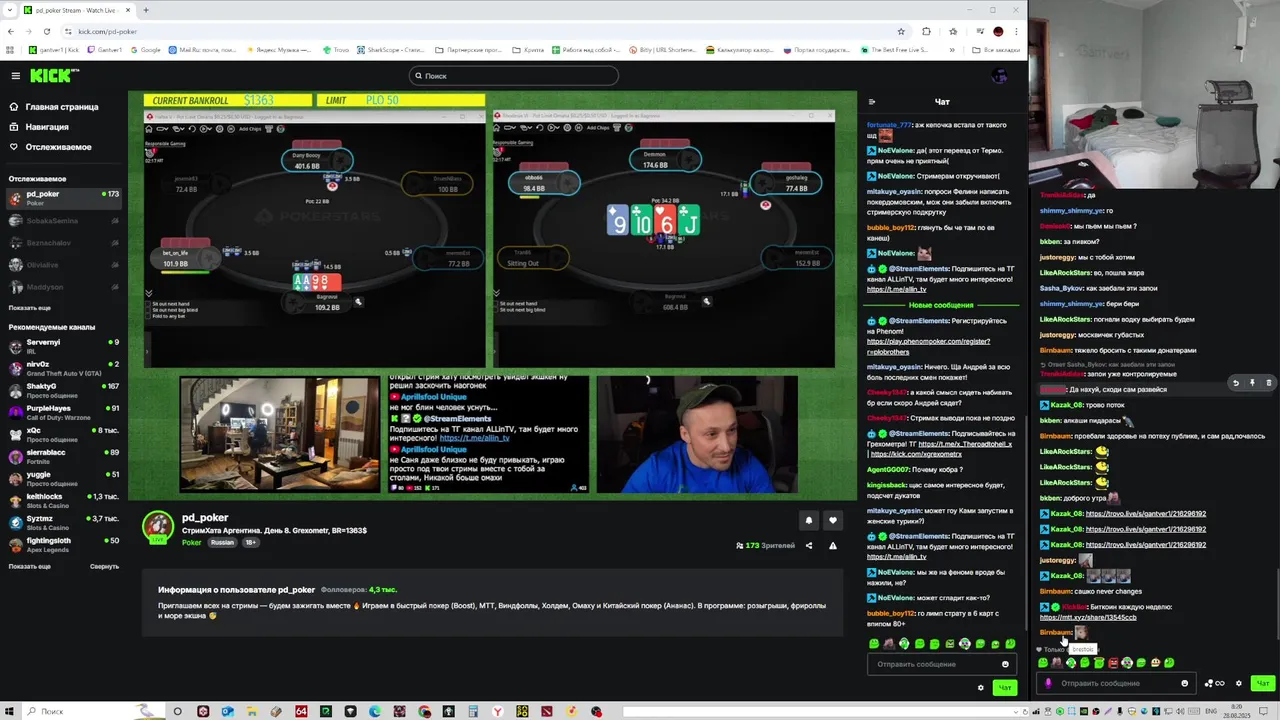Expand followed channels with Показать еще
The width and height of the screenshot is (1280, 720).
29,308
